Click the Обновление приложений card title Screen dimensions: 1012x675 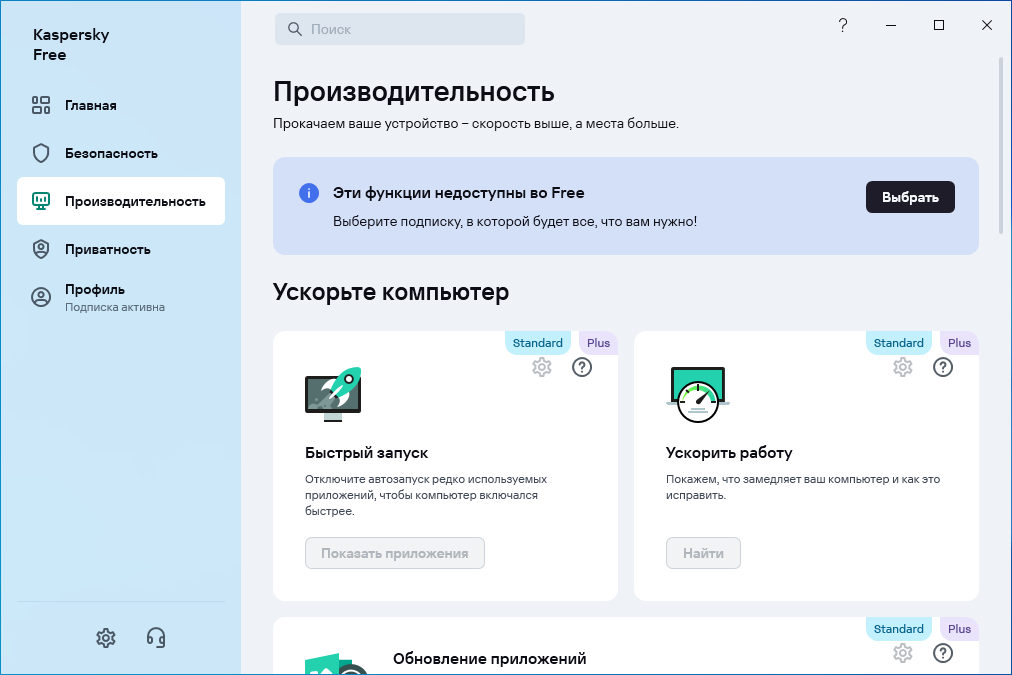click(x=489, y=659)
